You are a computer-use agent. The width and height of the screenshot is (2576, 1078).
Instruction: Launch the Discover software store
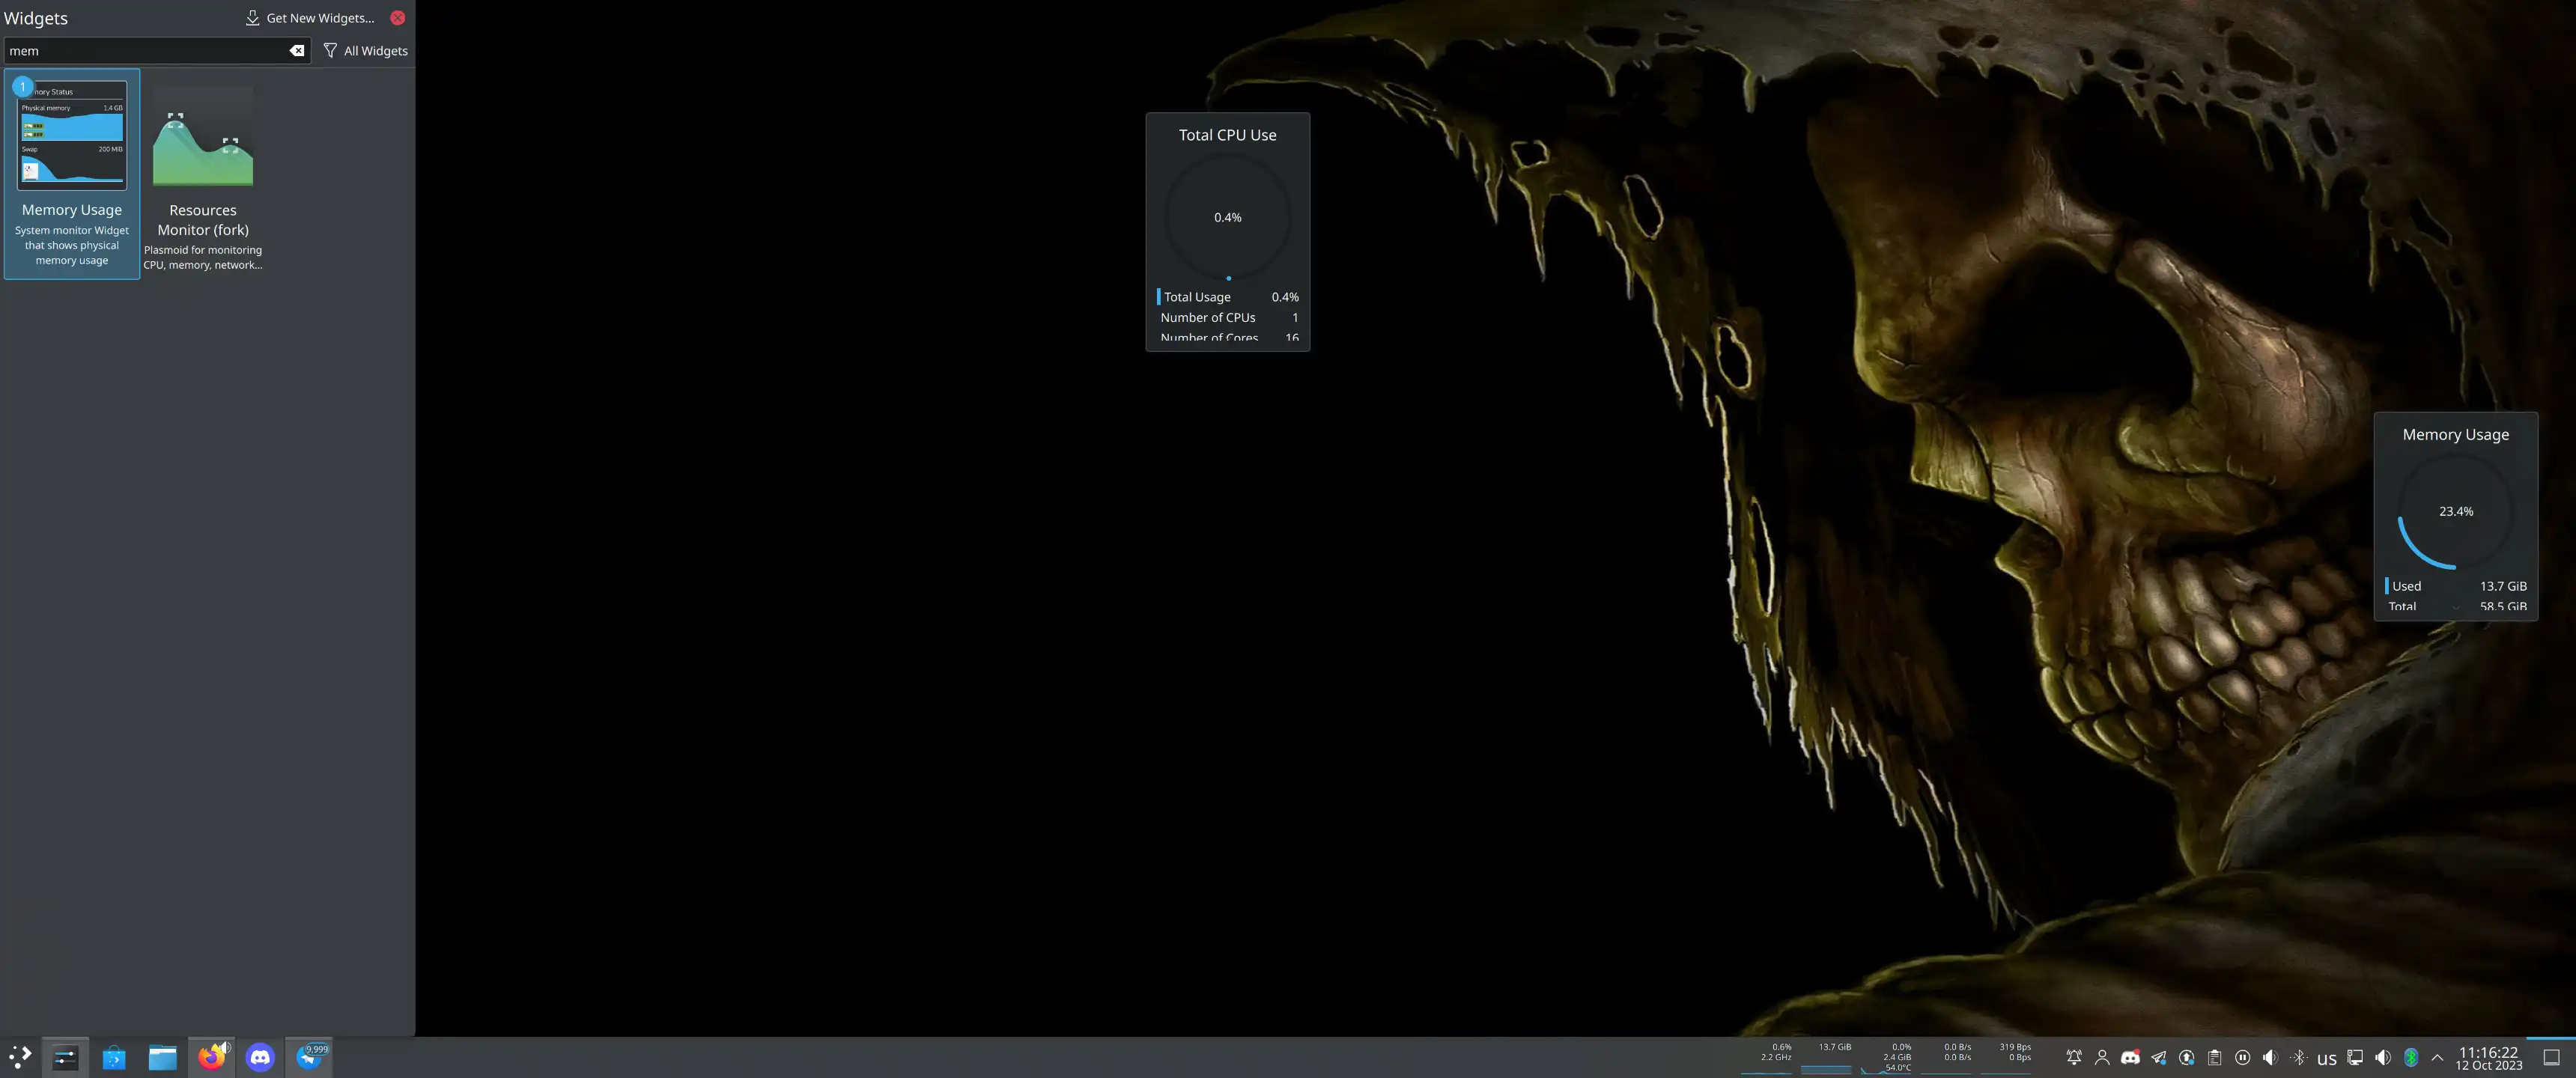[x=114, y=1057]
